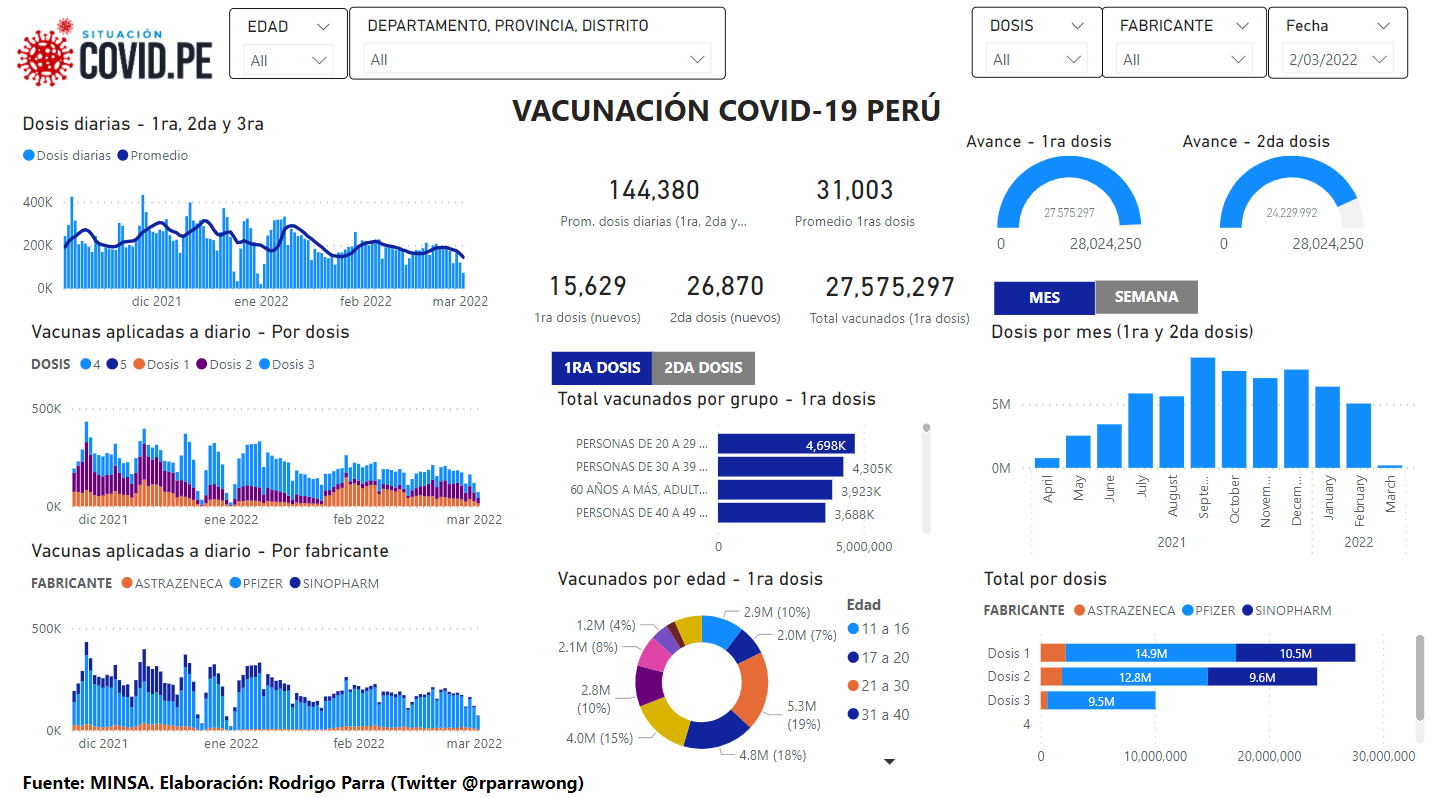Viewport: 1431px width, 798px height.
Task: Click PFIZER legend in Total por dosis
Action: [x=1208, y=611]
